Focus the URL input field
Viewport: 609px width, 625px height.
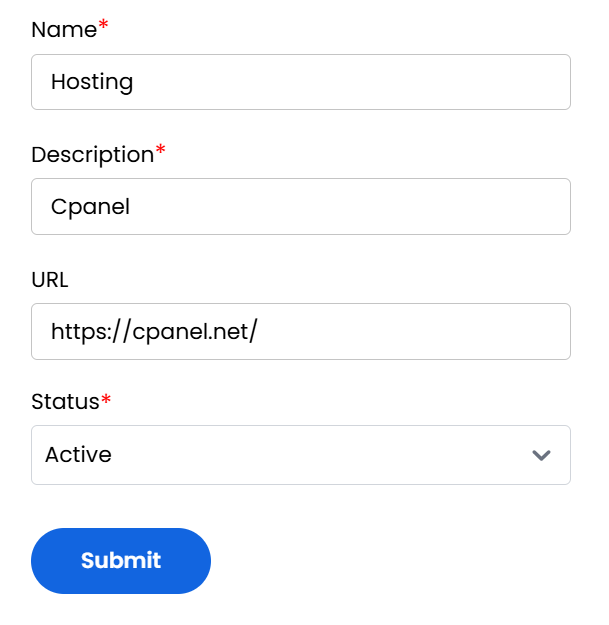300,331
